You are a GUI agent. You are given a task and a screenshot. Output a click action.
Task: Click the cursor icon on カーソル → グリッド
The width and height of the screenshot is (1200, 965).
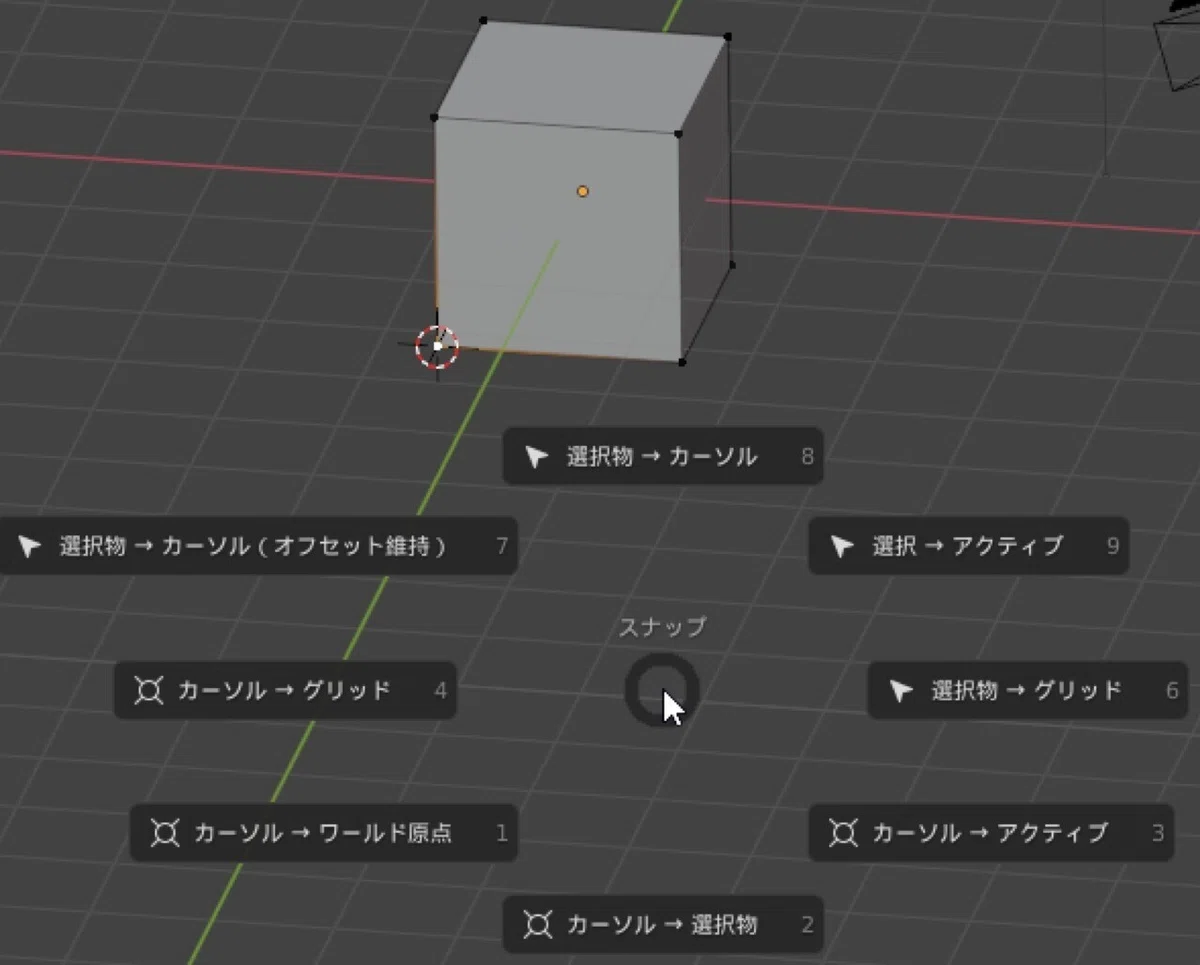tap(148, 690)
